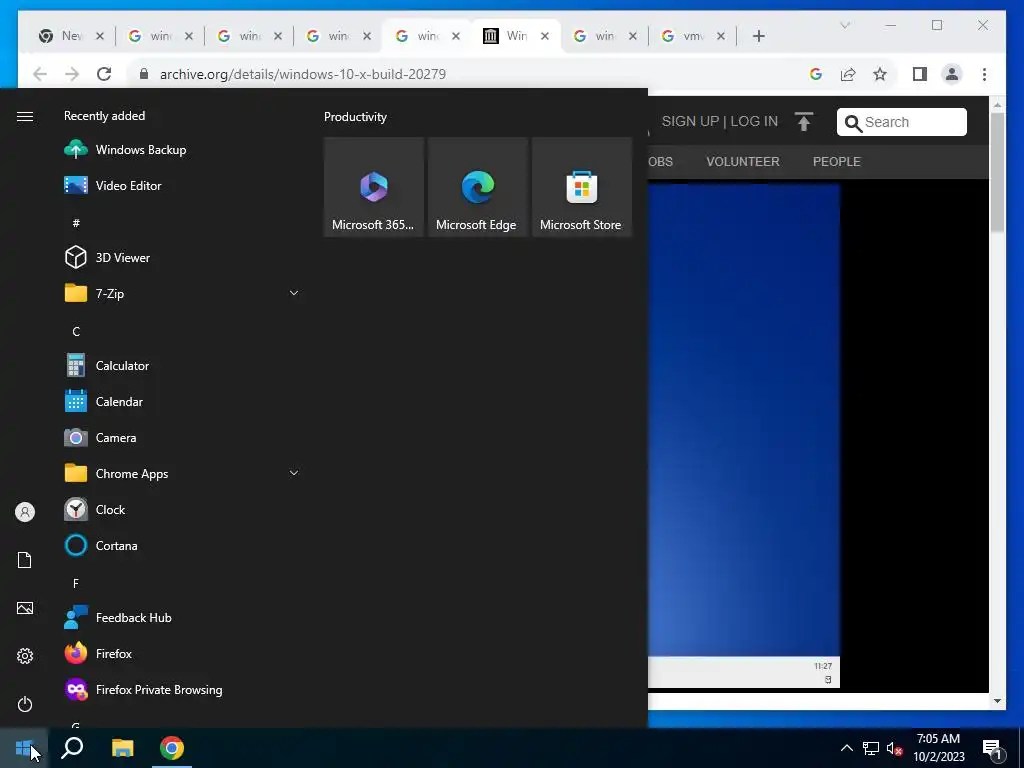This screenshot has width=1024, height=768.
Task: Open Settings gear in Start sidebar
Action: tap(25, 656)
